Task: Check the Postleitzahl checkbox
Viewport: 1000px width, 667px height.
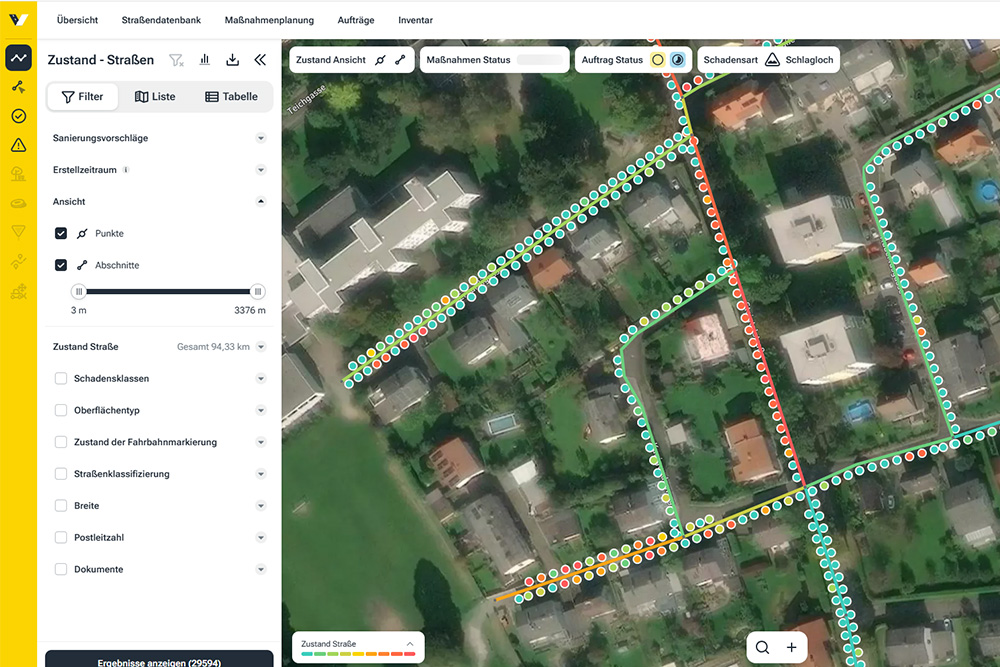Action: [x=61, y=538]
